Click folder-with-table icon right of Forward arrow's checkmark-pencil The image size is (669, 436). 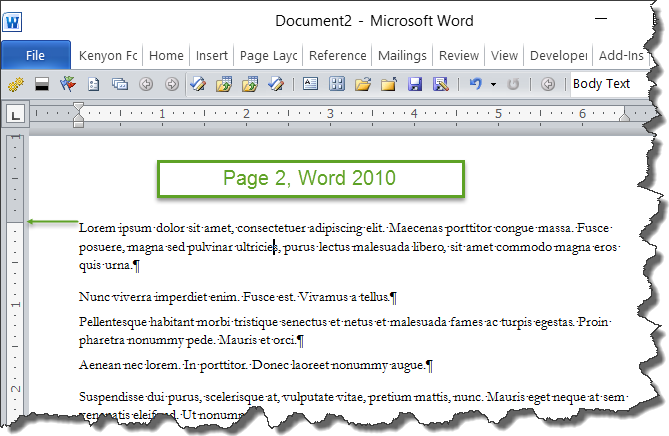(224, 84)
